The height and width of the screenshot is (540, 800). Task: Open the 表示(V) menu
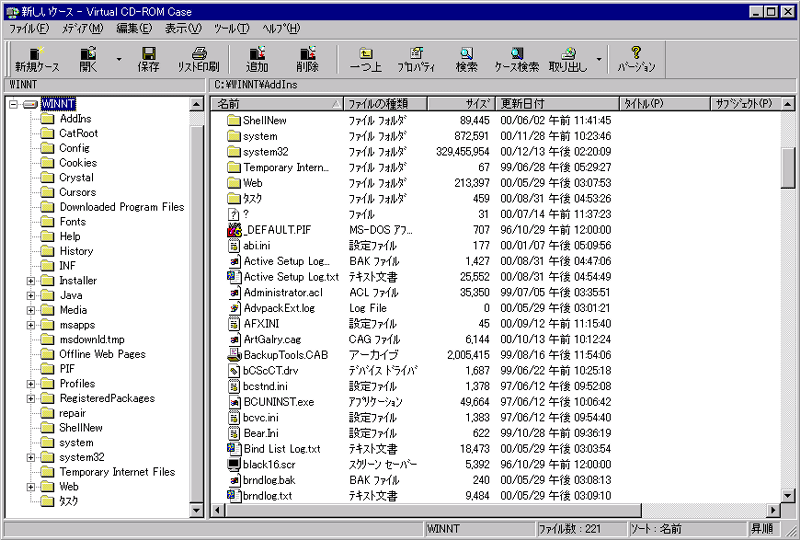tap(183, 29)
